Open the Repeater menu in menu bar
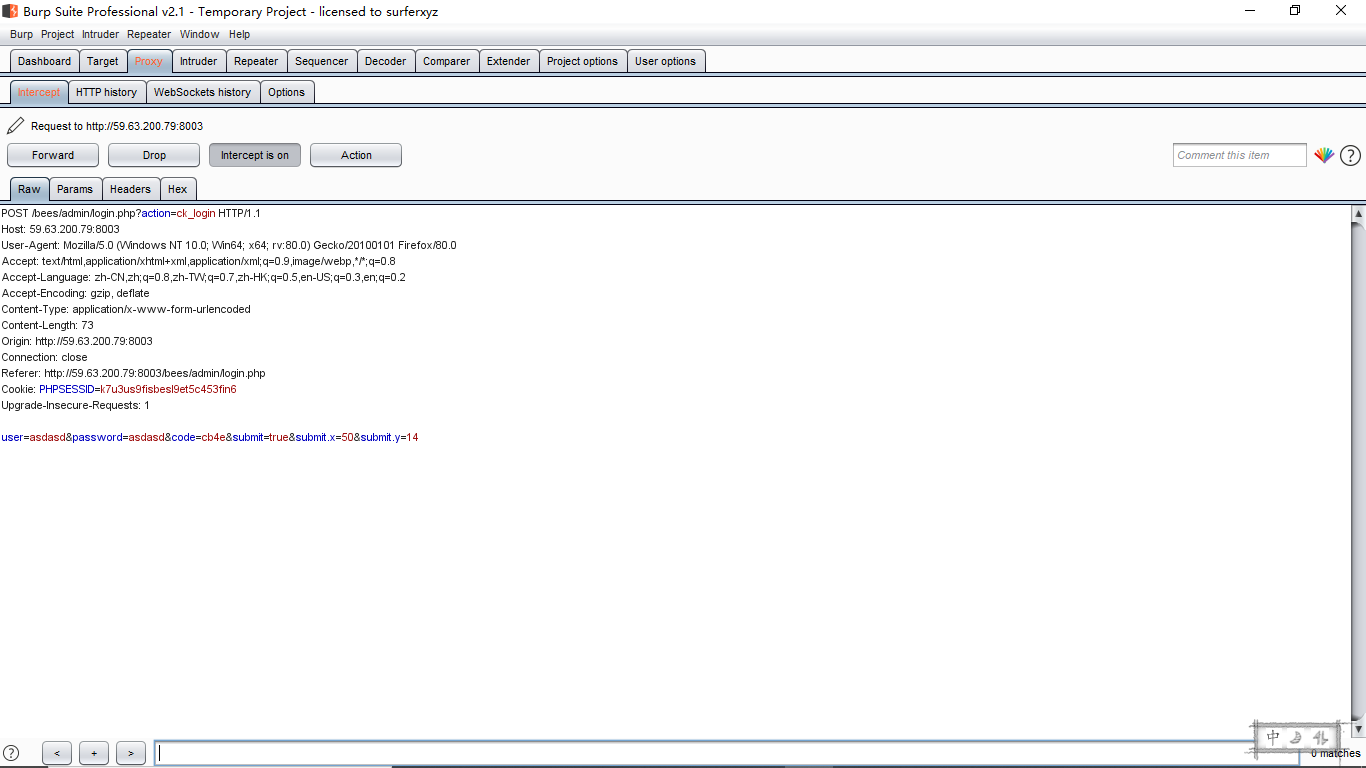This screenshot has width=1366, height=768. point(149,34)
